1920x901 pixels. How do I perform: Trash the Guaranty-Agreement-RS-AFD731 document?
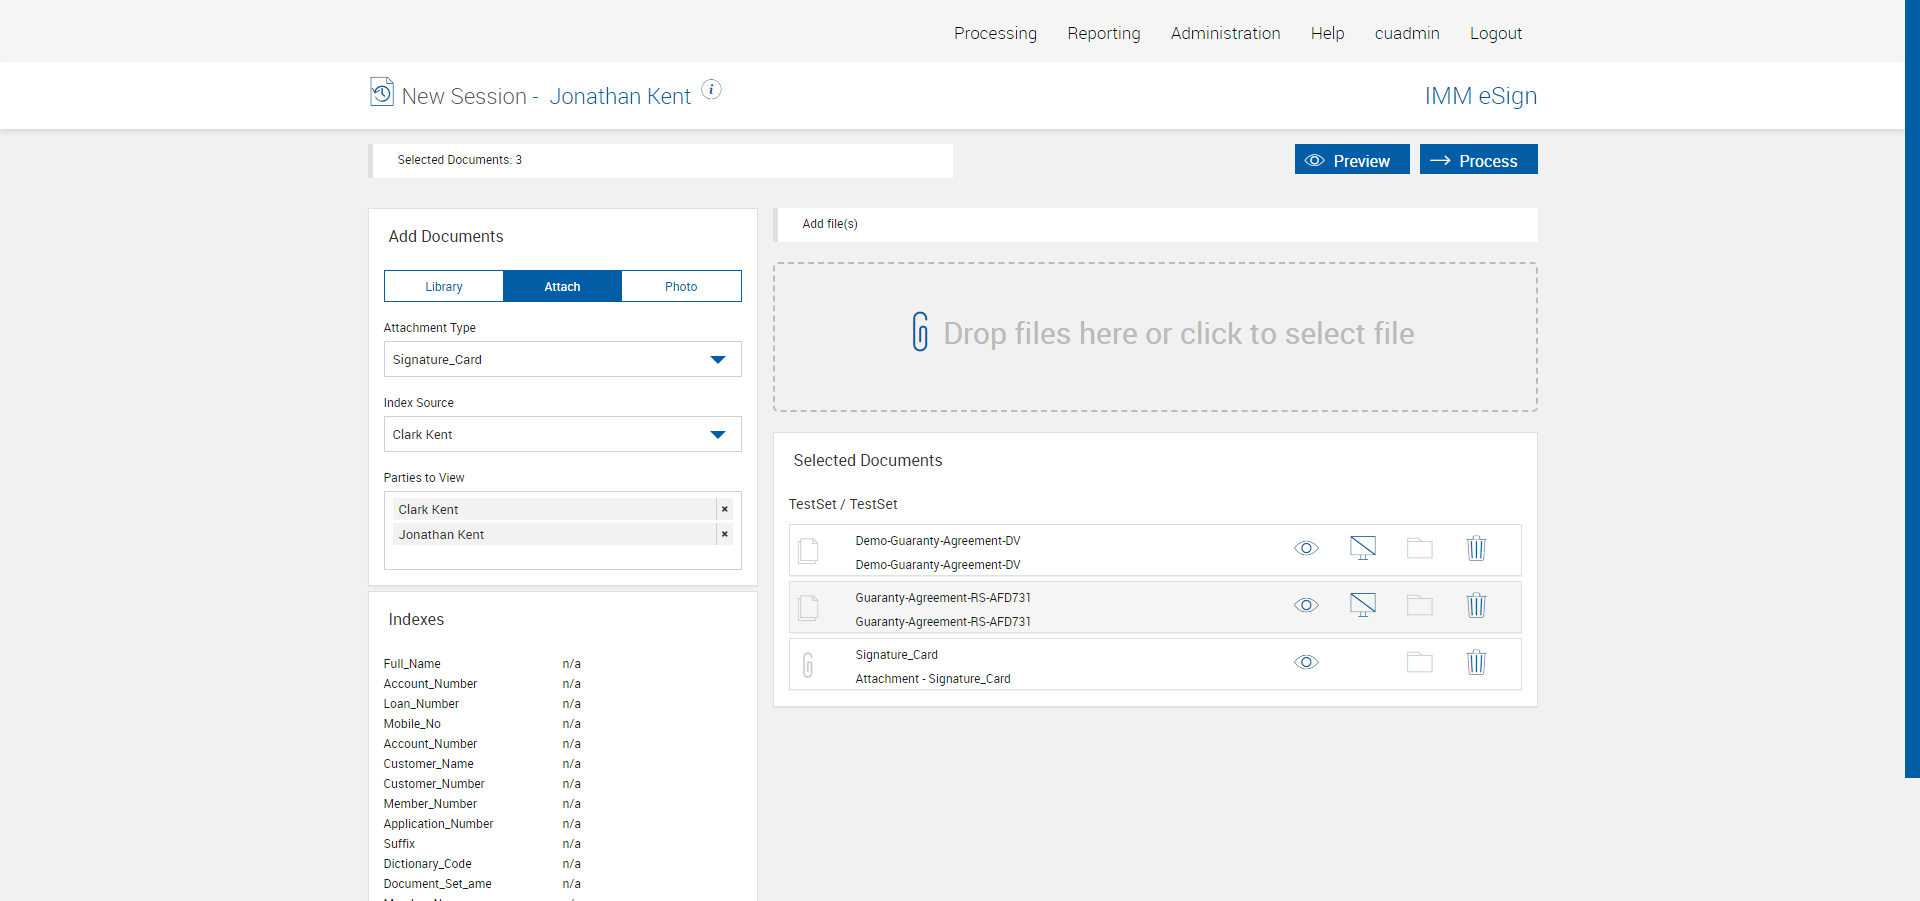1476,605
